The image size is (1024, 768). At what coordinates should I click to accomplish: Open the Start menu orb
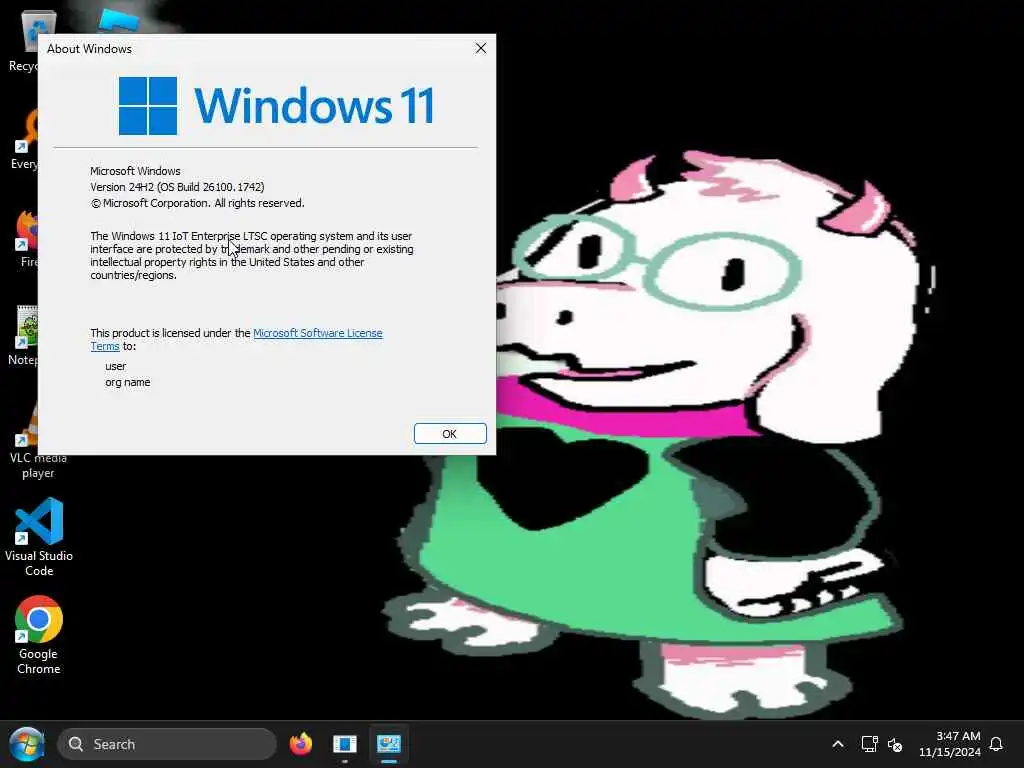point(27,744)
